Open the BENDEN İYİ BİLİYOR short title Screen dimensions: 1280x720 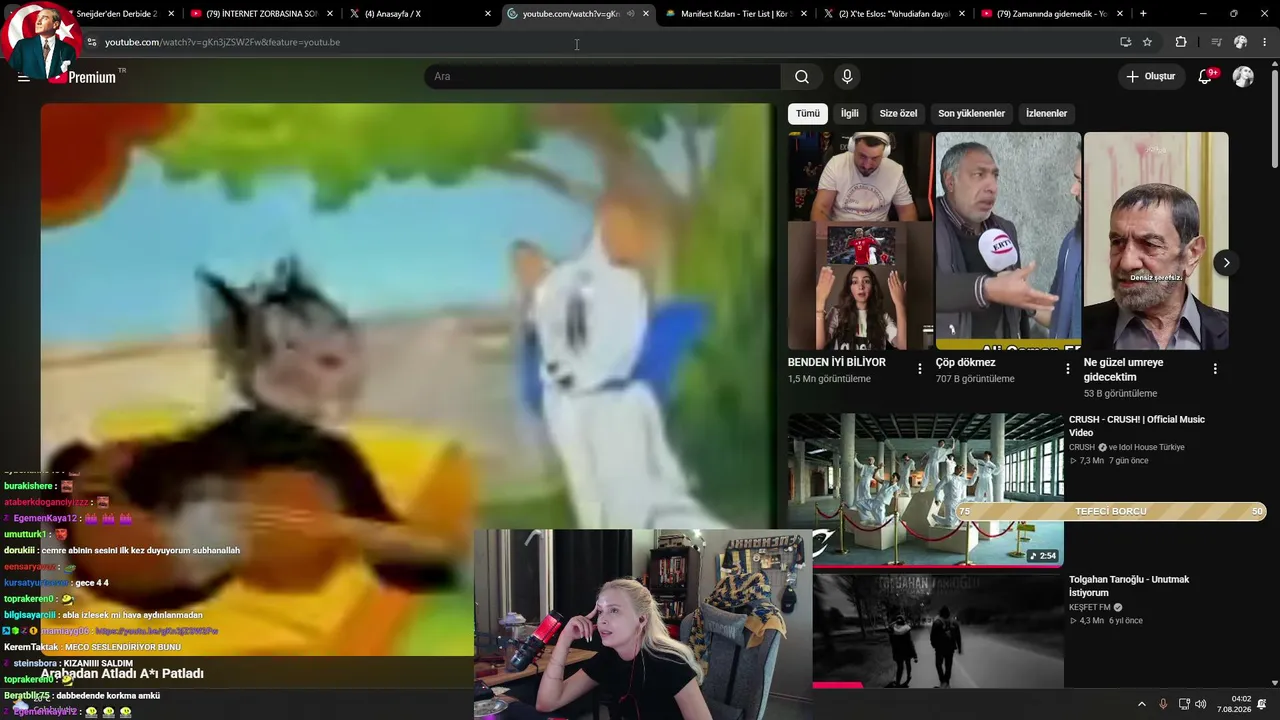[837, 362]
